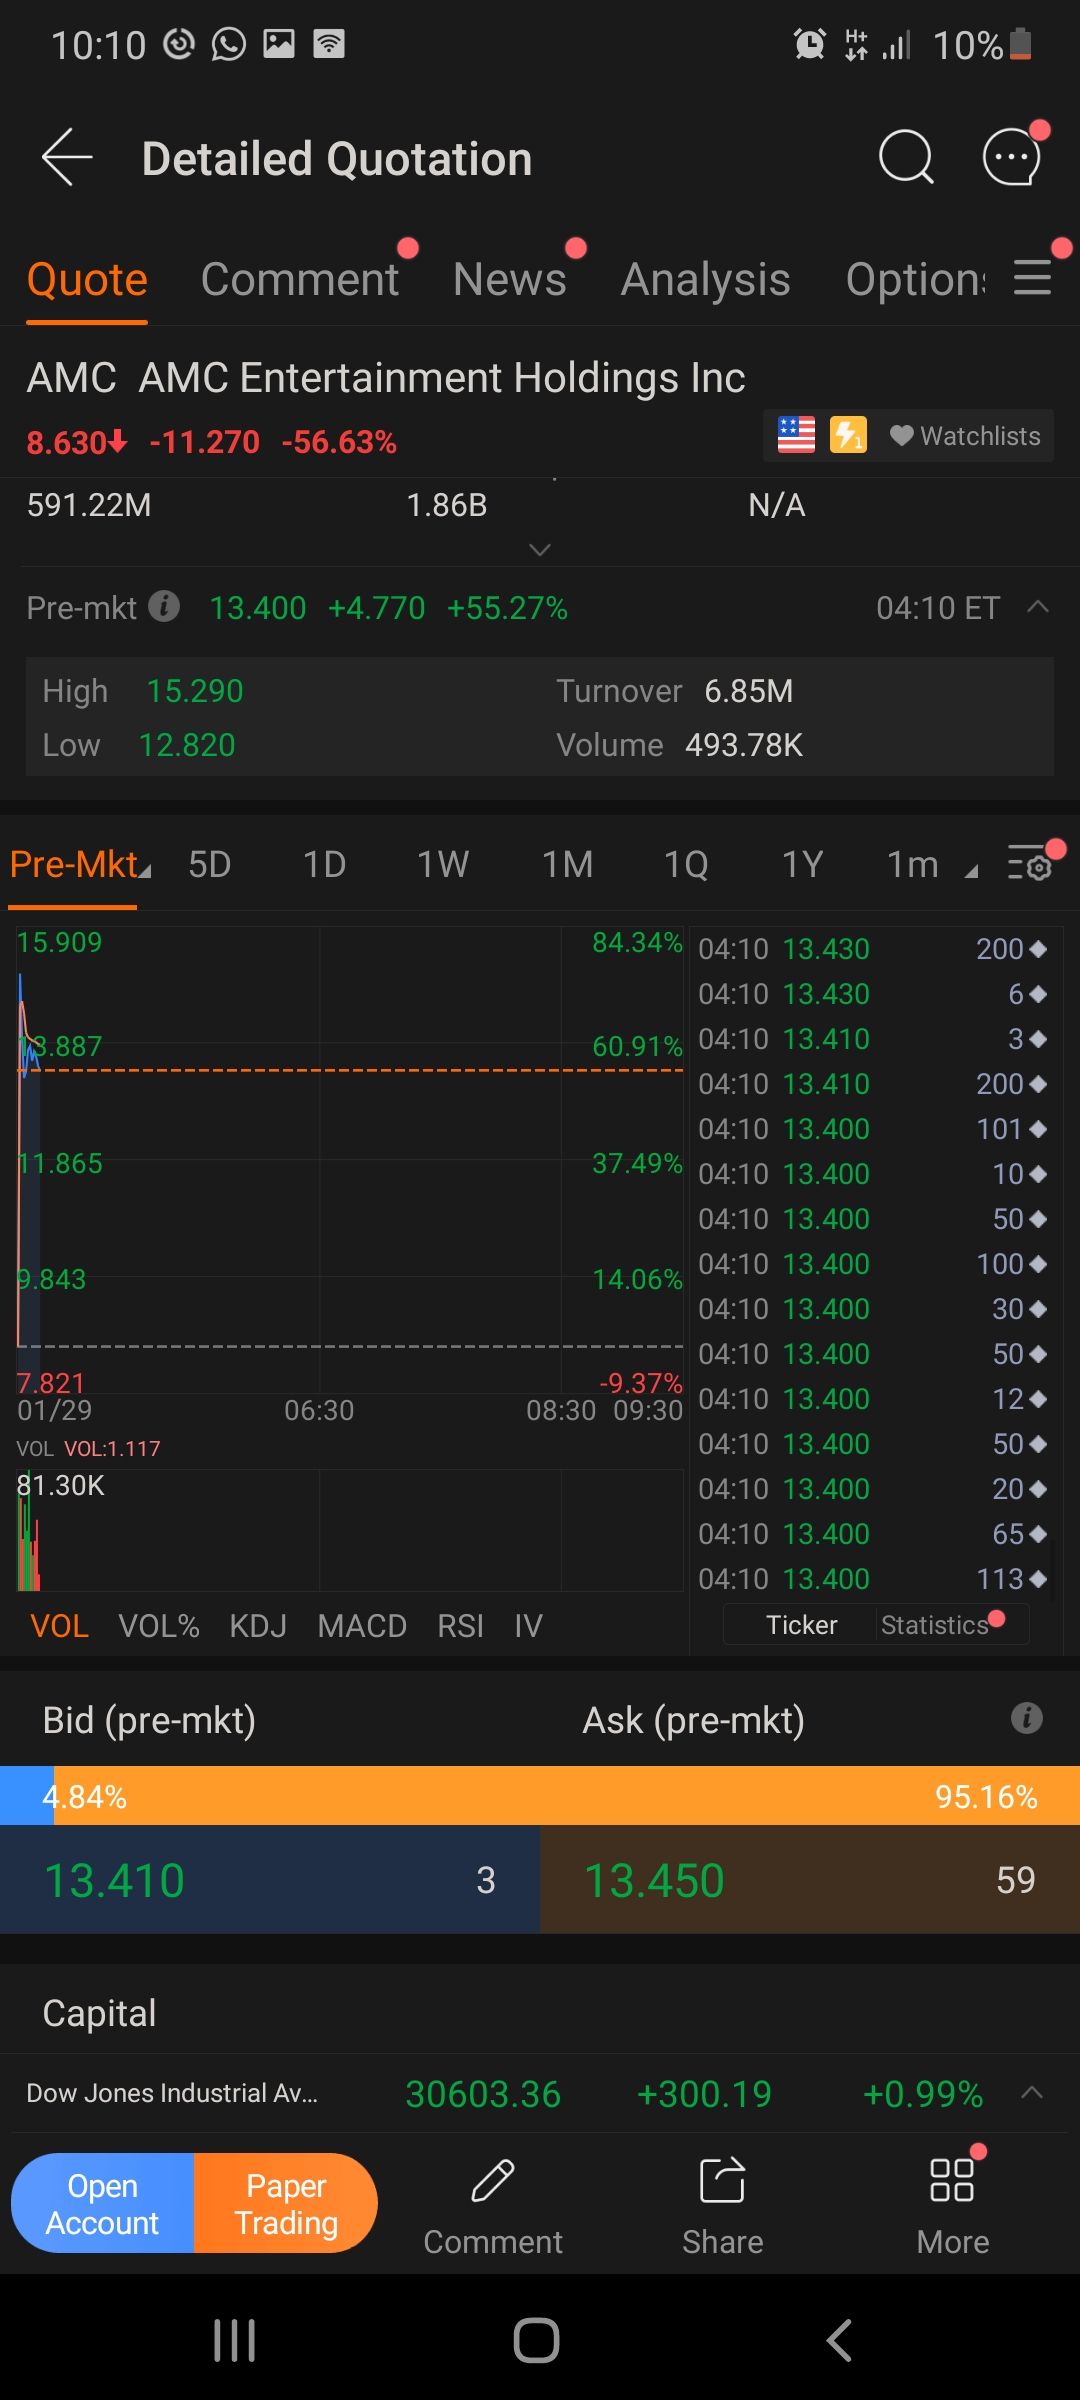The height and width of the screenshot is (2400, 1080).
Task: Select the IV indicator
Action: [x=528, y=1626]
